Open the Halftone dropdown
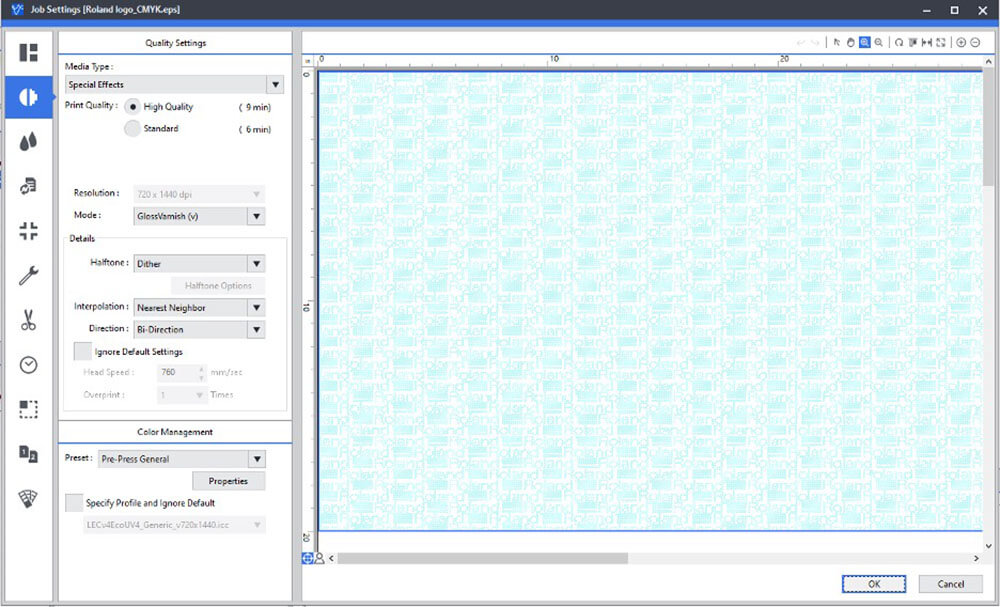 click(x=199, y=263)
